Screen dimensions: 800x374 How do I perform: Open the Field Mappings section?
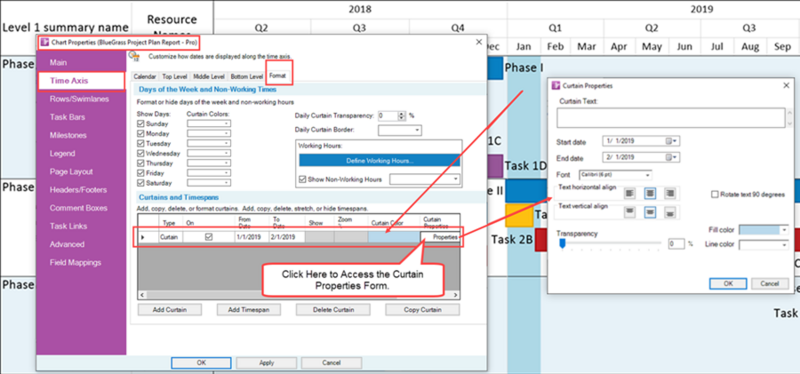(x=76, y=263)
